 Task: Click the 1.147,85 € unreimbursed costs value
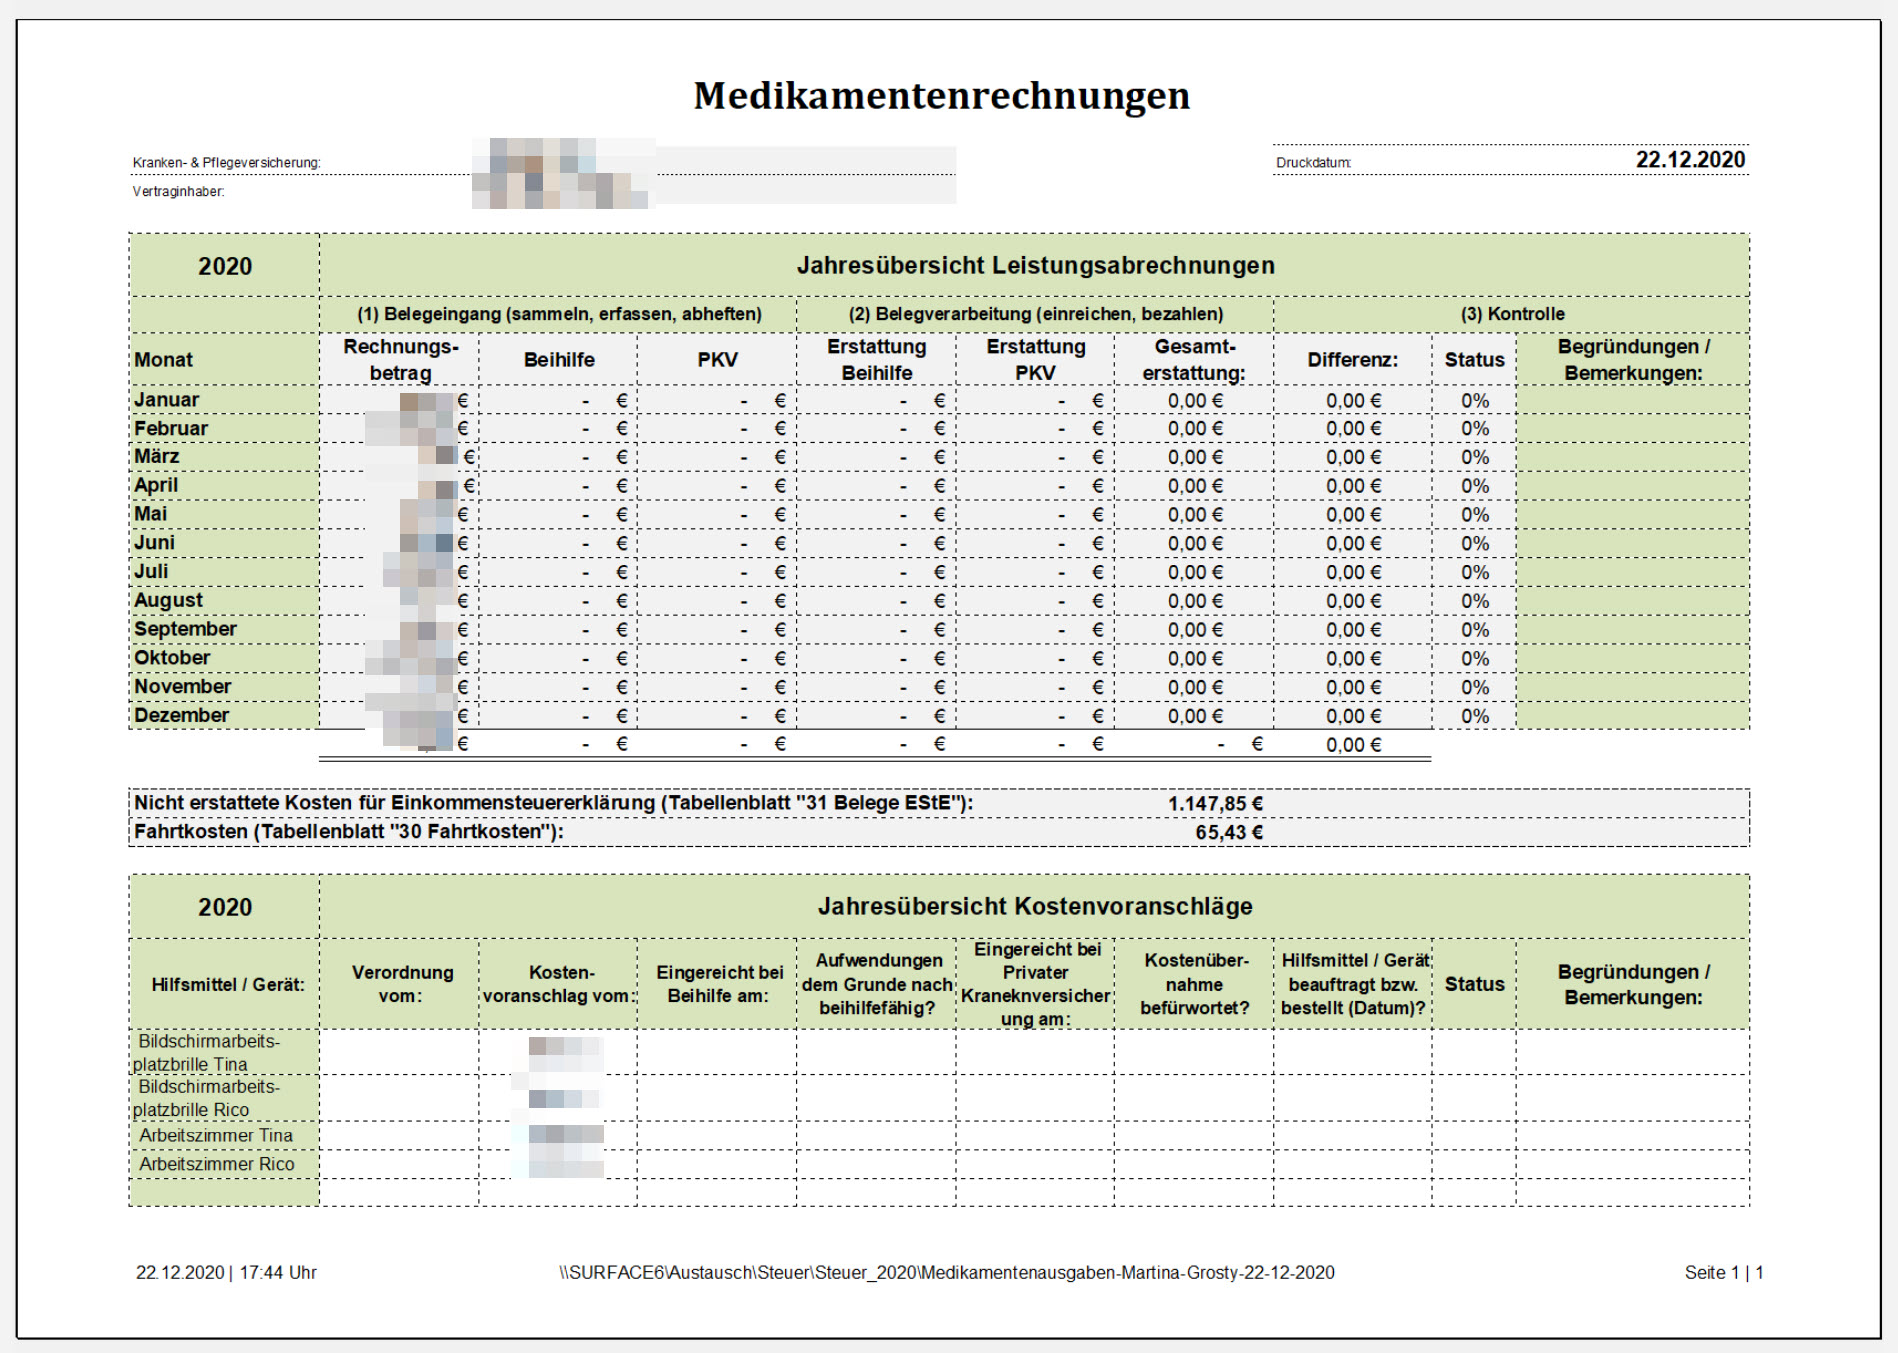[x=1214, y=804]
